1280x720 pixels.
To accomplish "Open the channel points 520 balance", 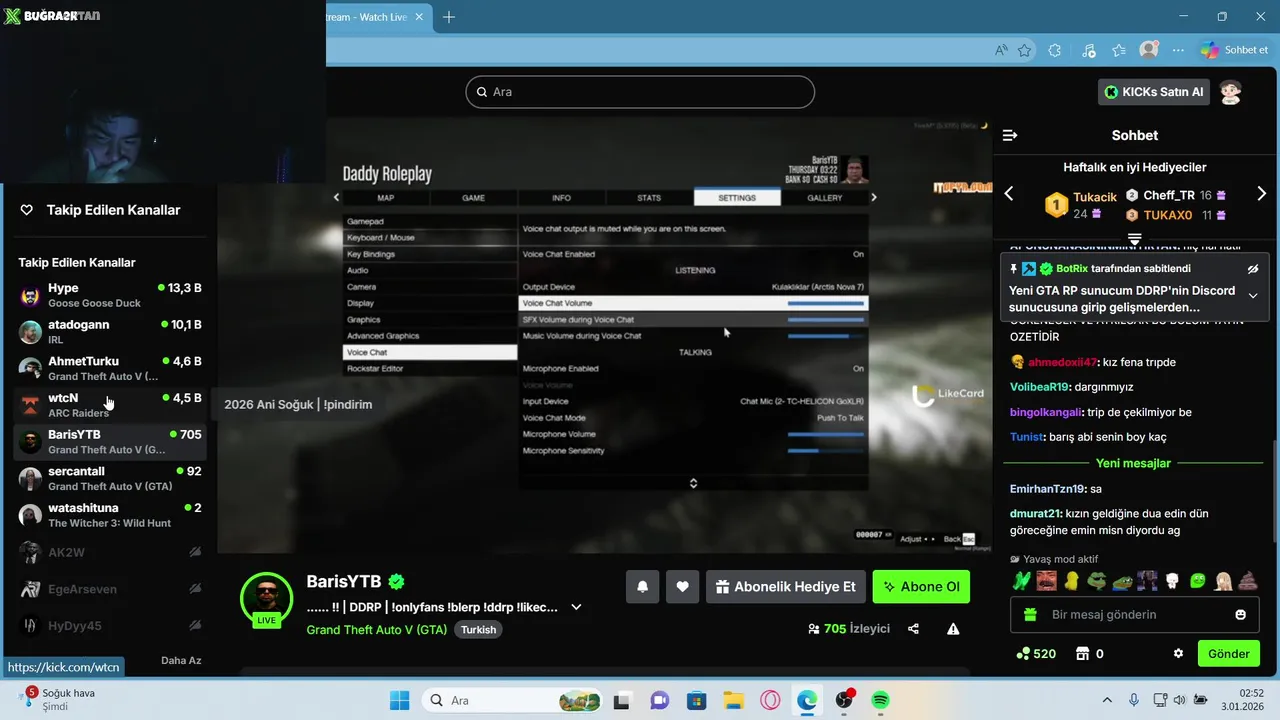I will (1035, 654).
